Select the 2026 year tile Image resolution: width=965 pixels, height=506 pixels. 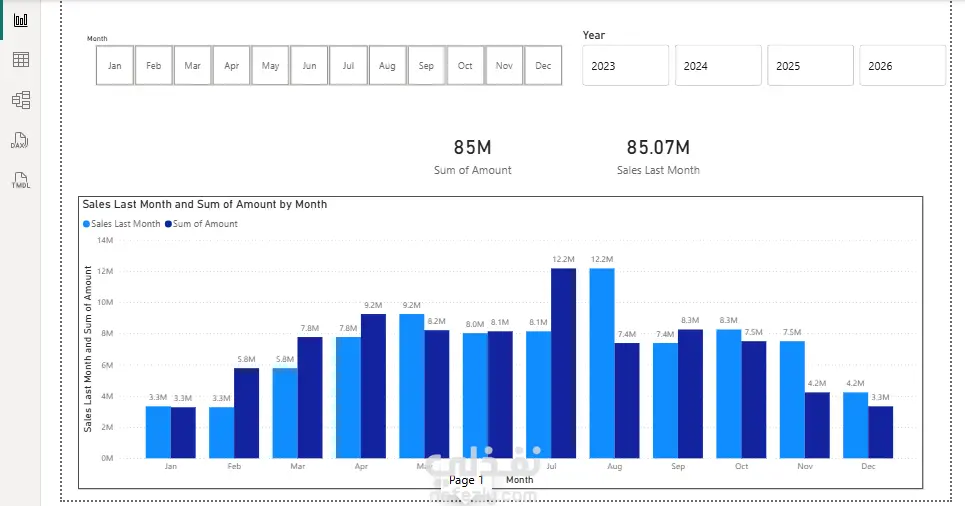(x=902, y=65)
